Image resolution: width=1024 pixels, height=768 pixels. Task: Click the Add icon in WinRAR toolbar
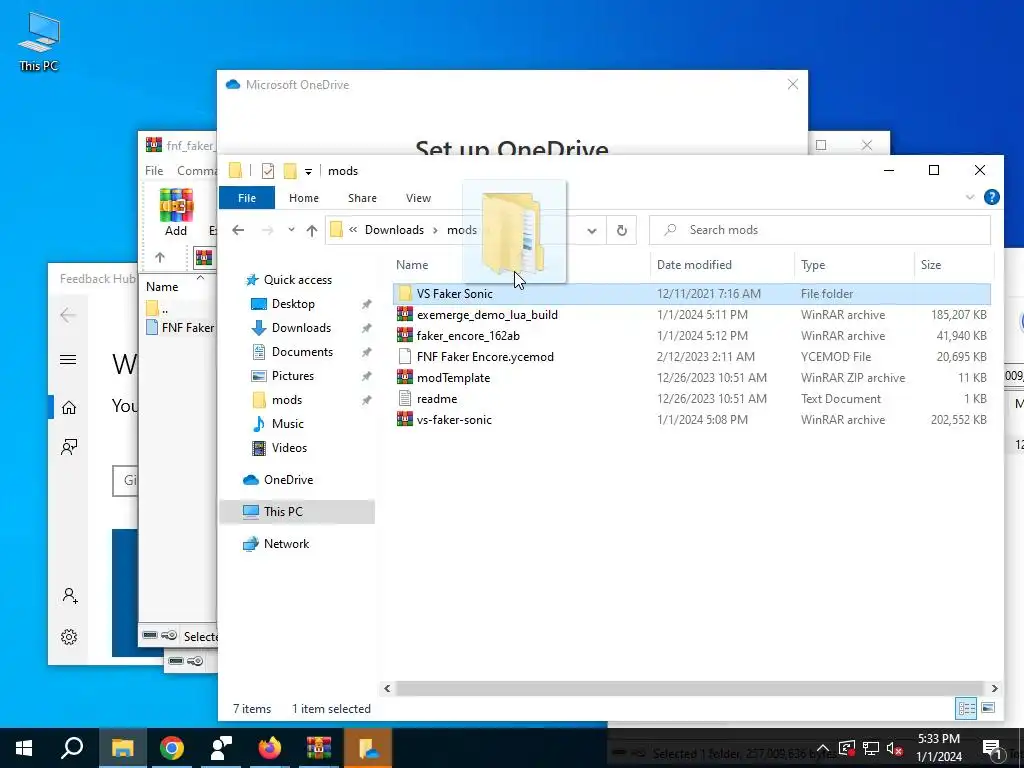(x=176, y=212)
